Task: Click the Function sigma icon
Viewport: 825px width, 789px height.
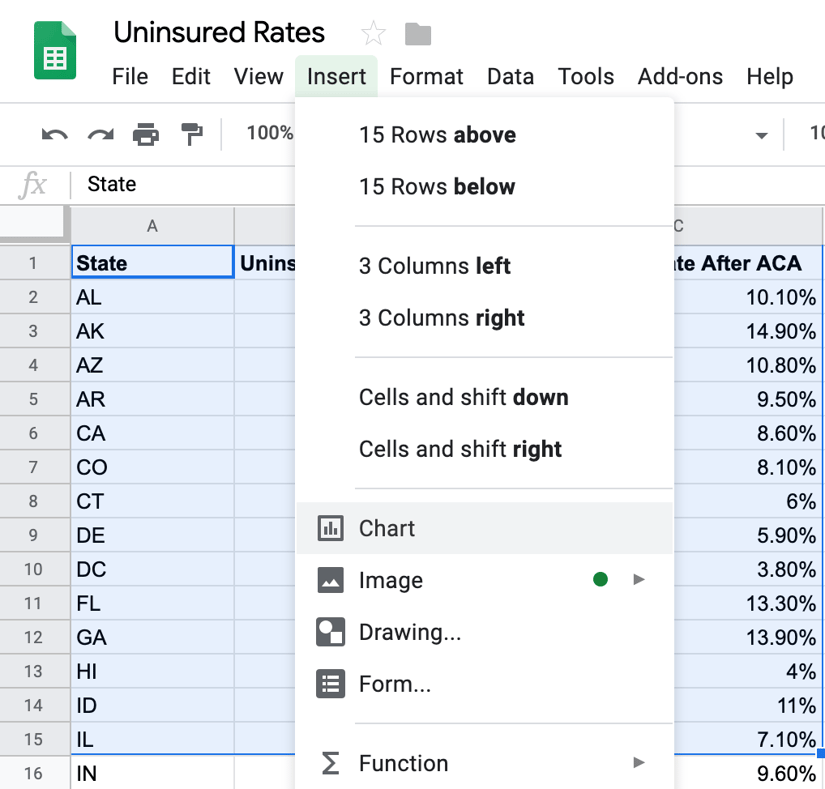Action: 330,761
